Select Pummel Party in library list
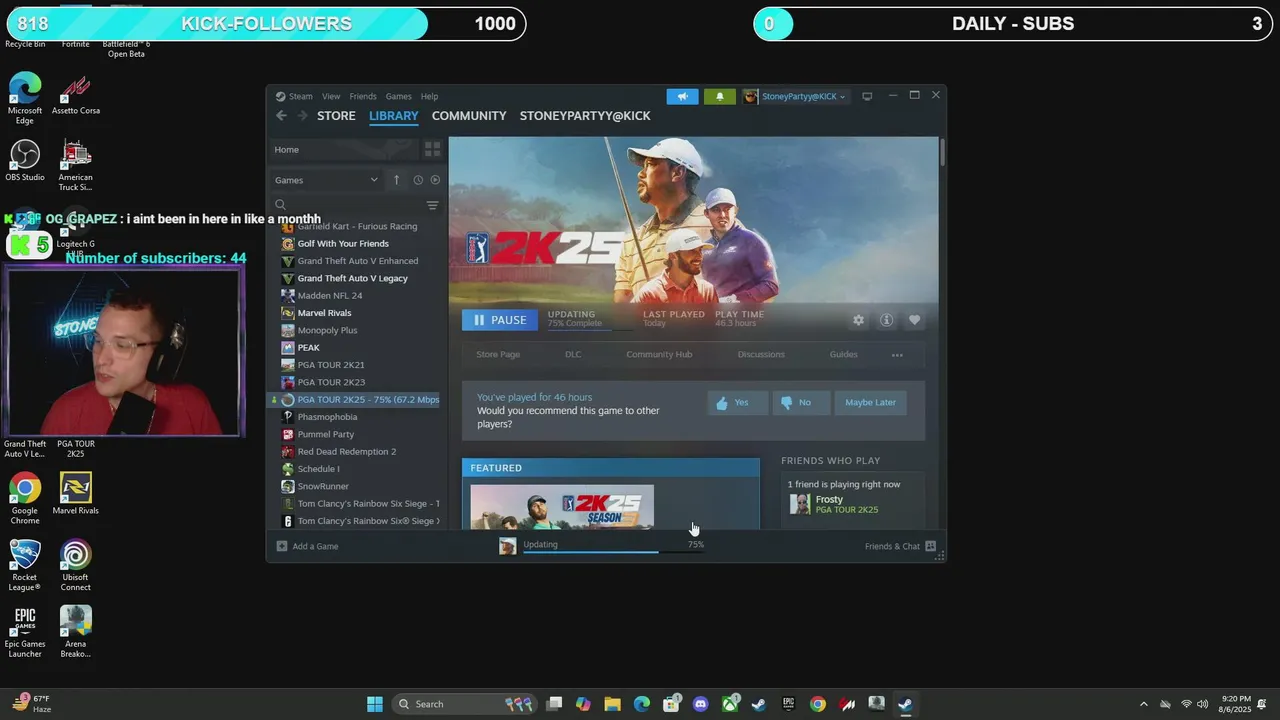The width and height of the screenshot is (1280, 720). point(325,435)
